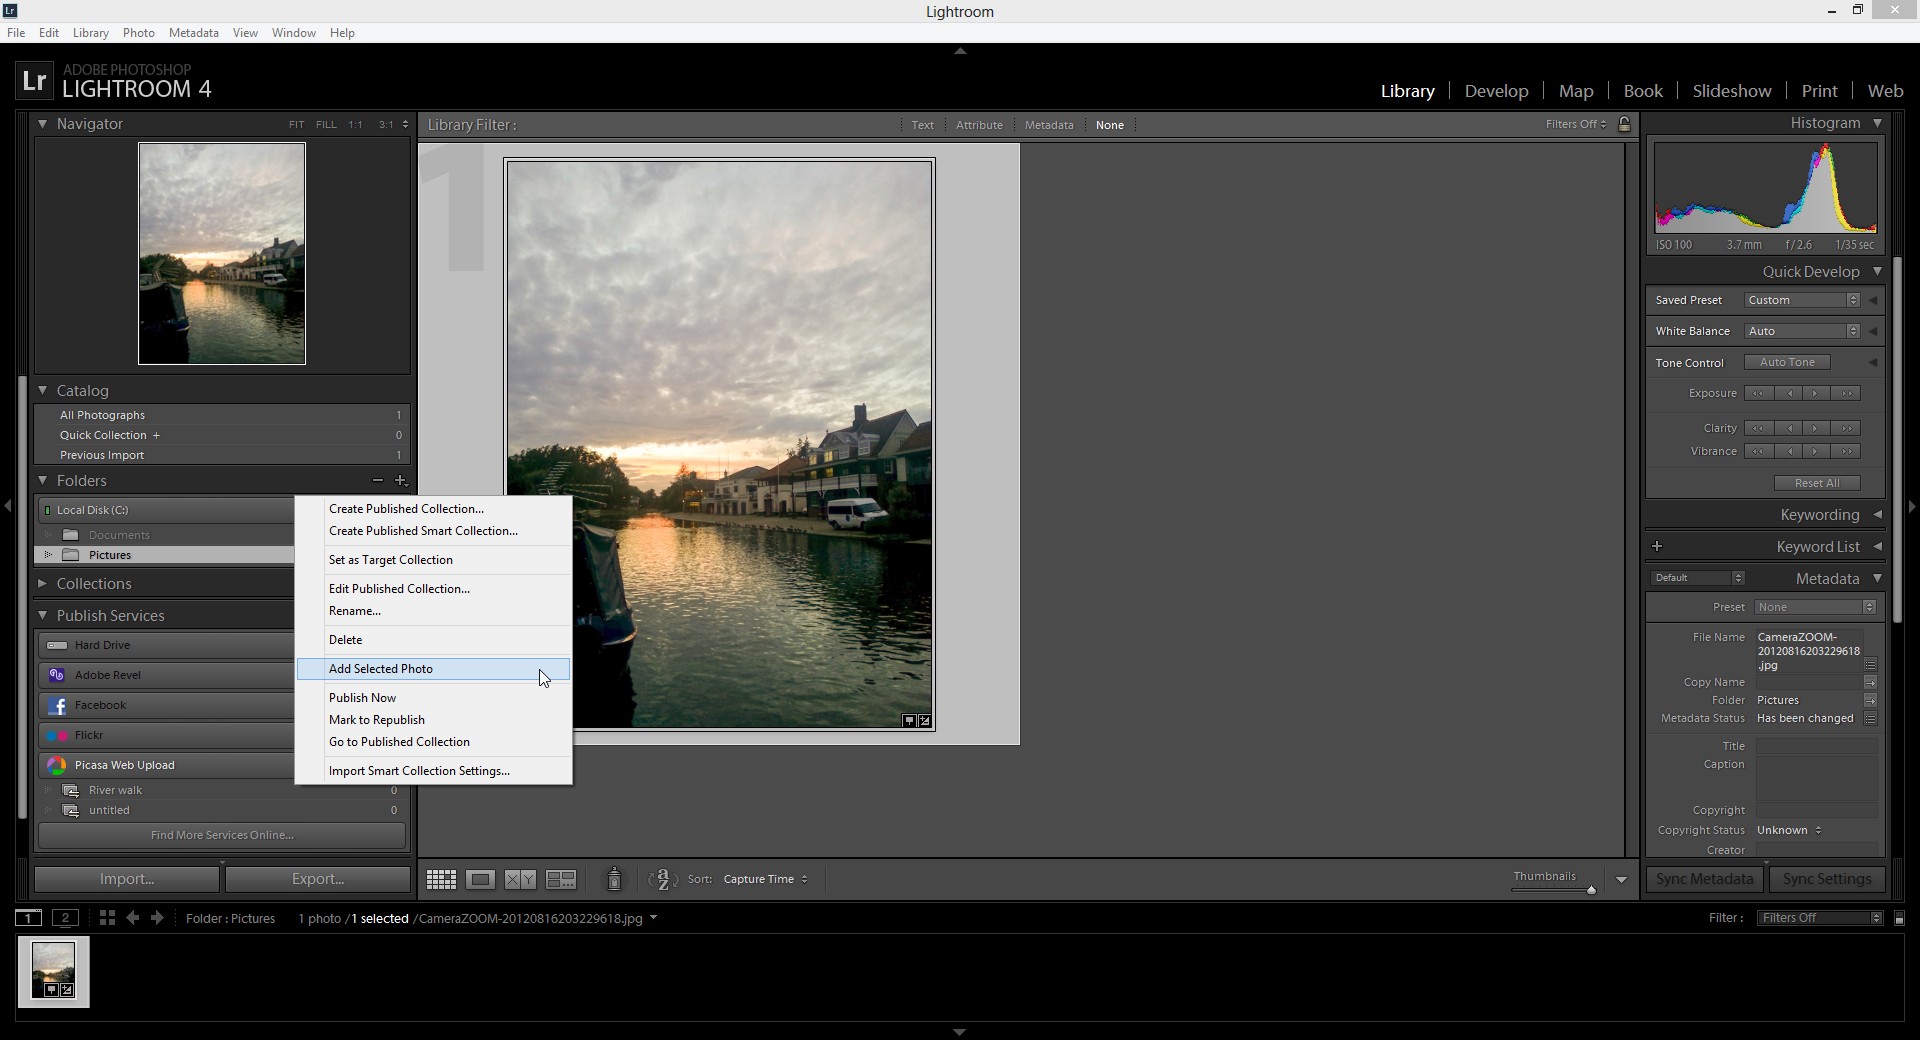The width and height of the screenshot is (1920, 1040).
Task: Toggle the Library Filter lock icon
Action: pyautogui.click(x=1624, y=125)
